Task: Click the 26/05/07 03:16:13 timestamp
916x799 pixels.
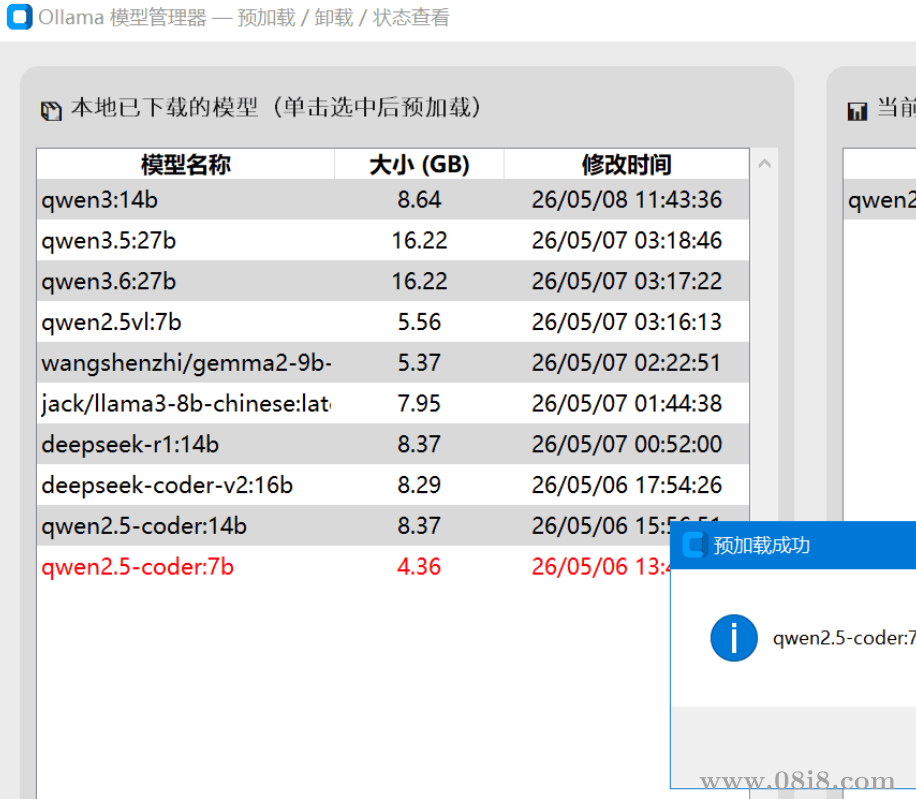Action: point(627,322)
